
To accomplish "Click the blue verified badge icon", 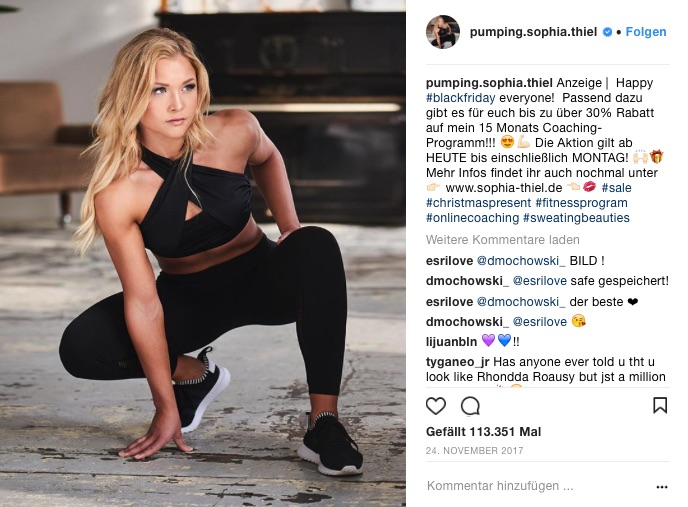I will tap(607, 32).
